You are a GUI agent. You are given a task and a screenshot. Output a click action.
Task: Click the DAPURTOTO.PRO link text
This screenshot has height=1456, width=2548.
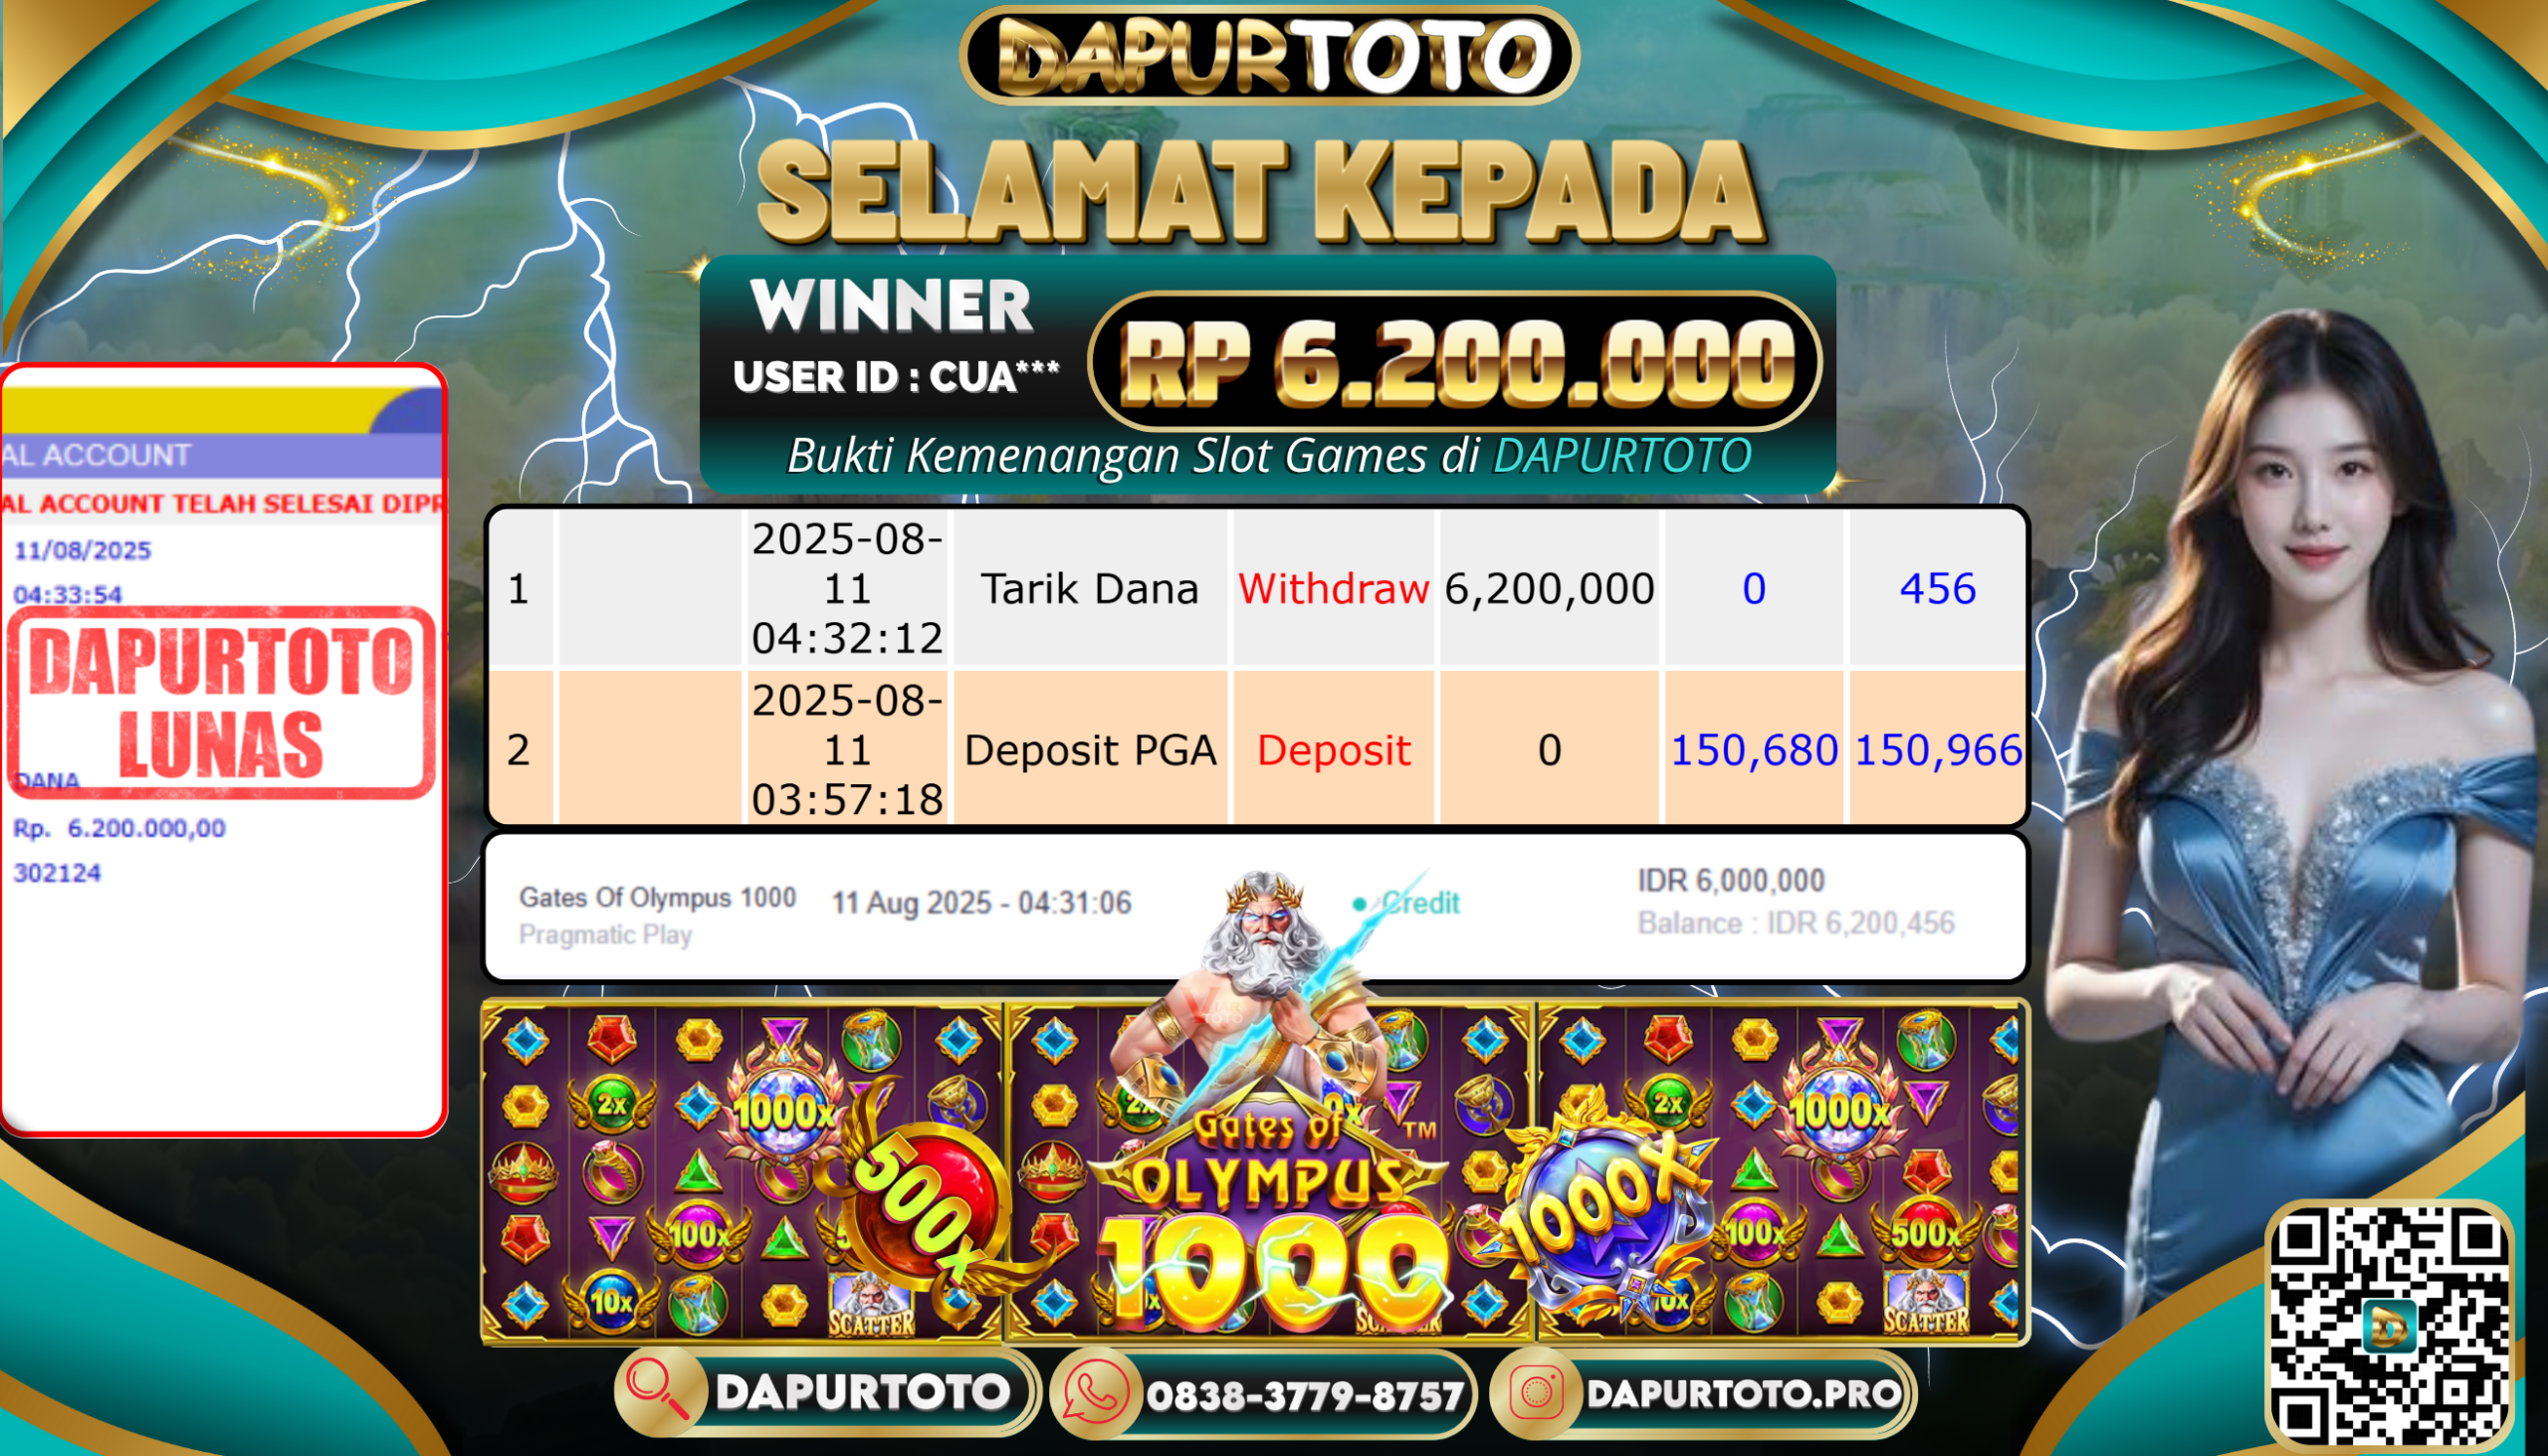(1744, 1393)
